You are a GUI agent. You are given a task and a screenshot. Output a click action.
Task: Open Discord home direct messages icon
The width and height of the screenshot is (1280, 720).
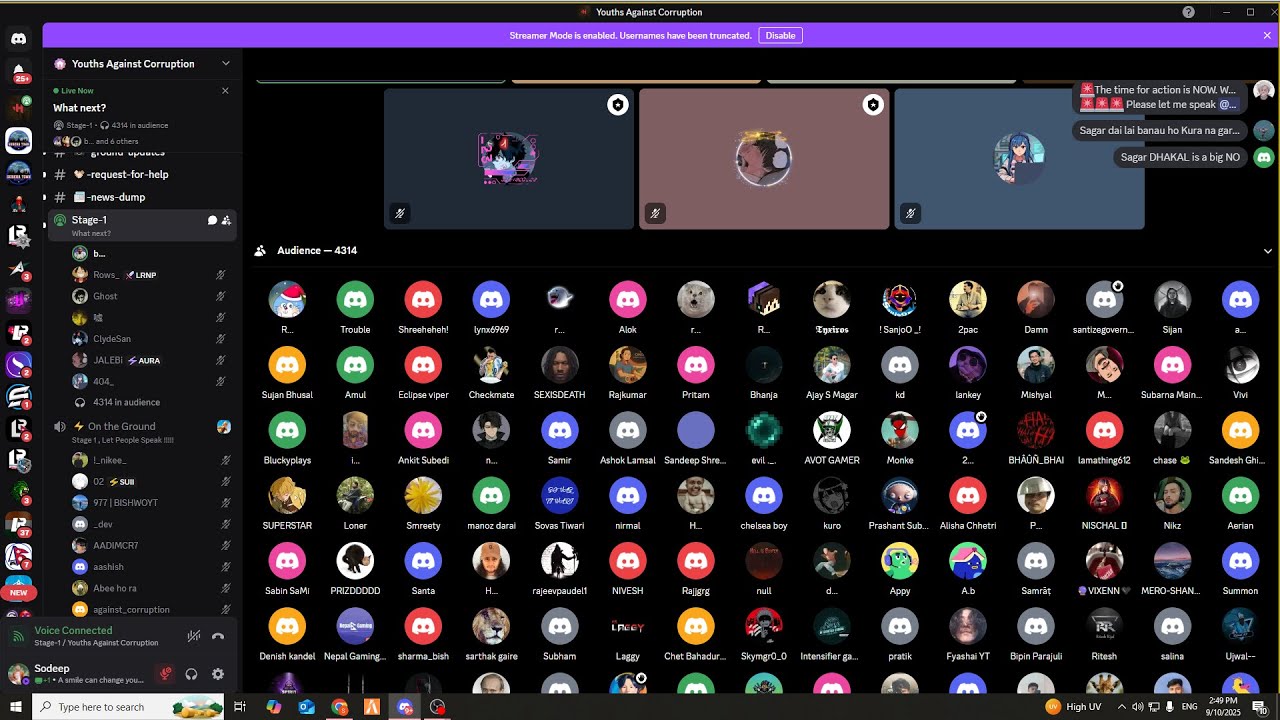(18, 38)
